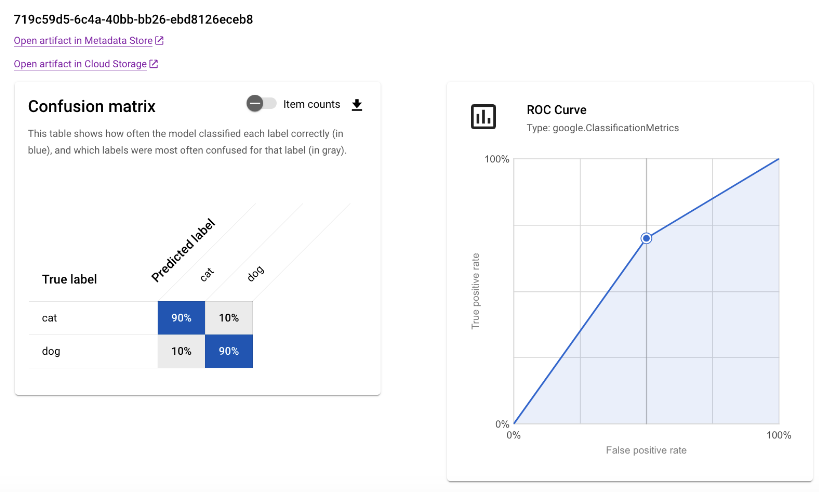This screenshot has width=819, height=492.
Task: Click external-link icon beside Cloud Storage
Action: point(153,64)
